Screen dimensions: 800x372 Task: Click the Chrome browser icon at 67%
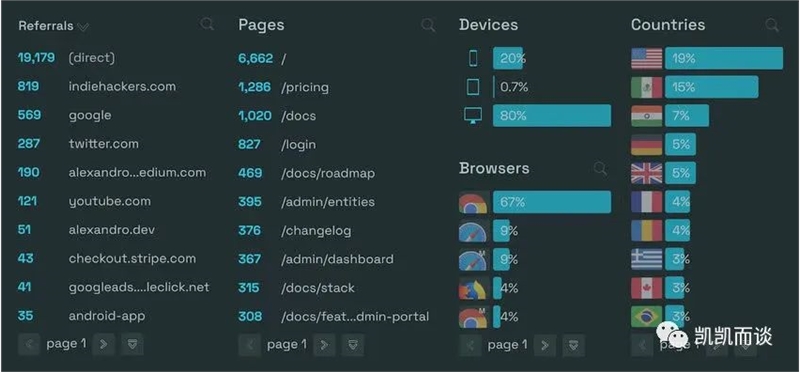click(x=473, y=202)
